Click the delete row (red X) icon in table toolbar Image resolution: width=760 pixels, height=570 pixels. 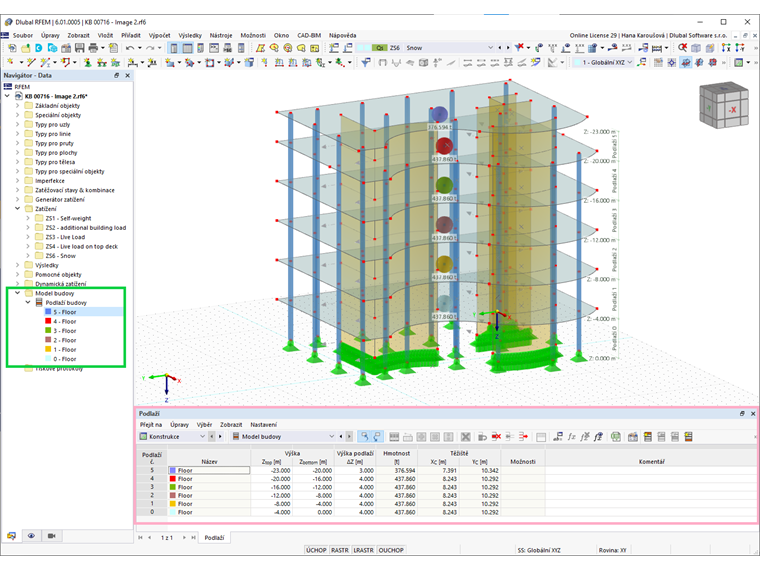[x=496, y=437]
